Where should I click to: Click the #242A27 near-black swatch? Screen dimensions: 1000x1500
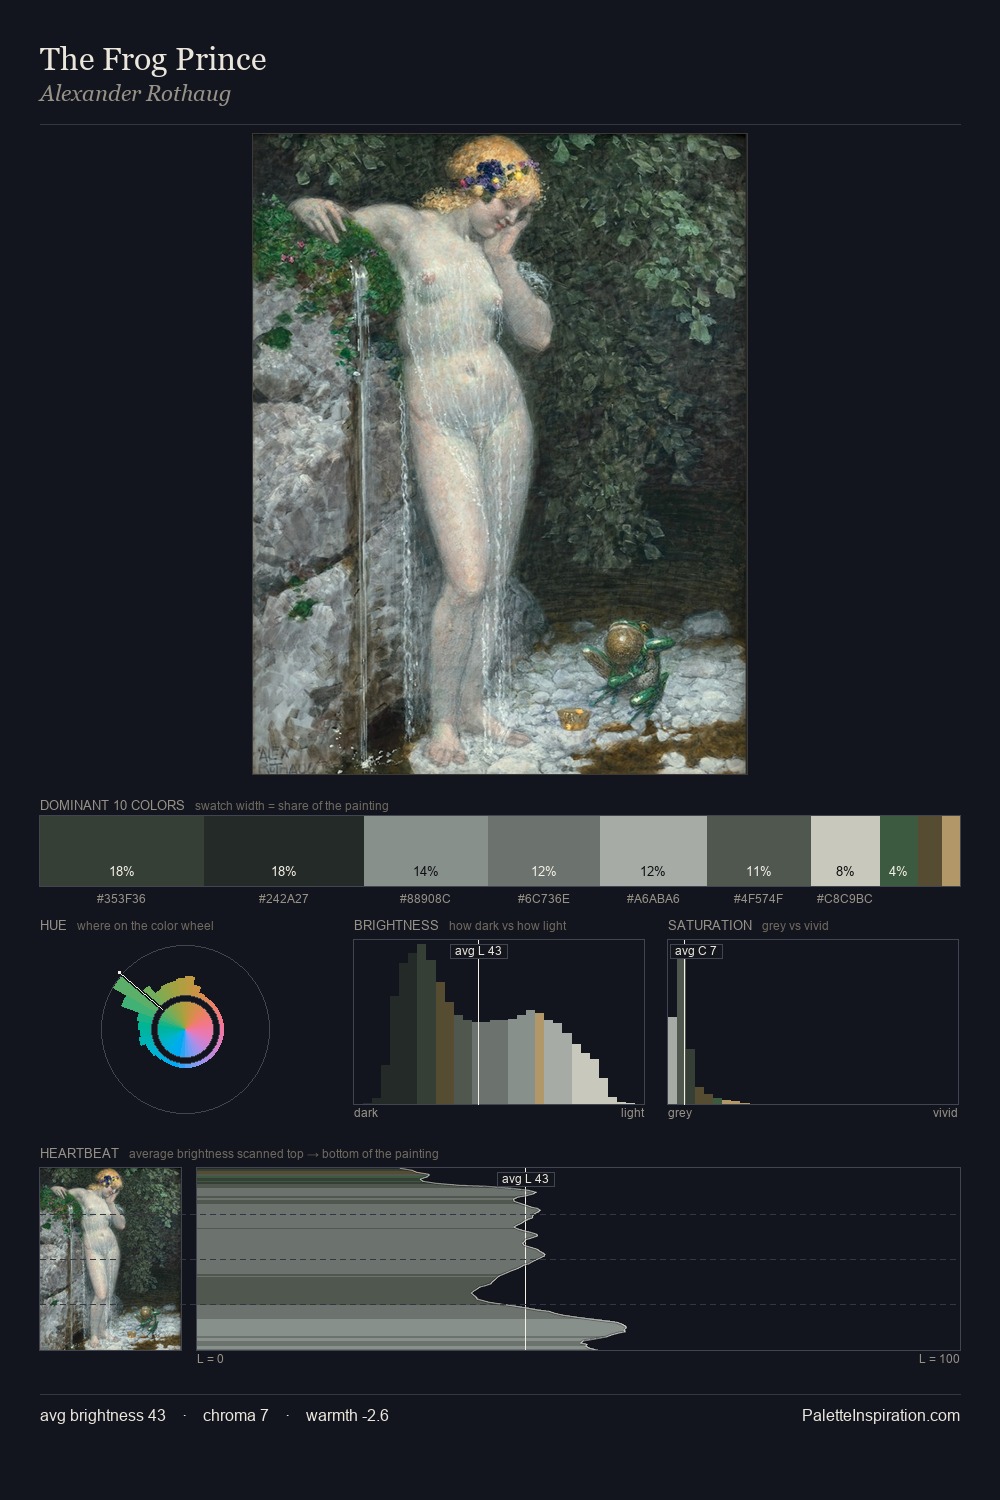point(284,851)
